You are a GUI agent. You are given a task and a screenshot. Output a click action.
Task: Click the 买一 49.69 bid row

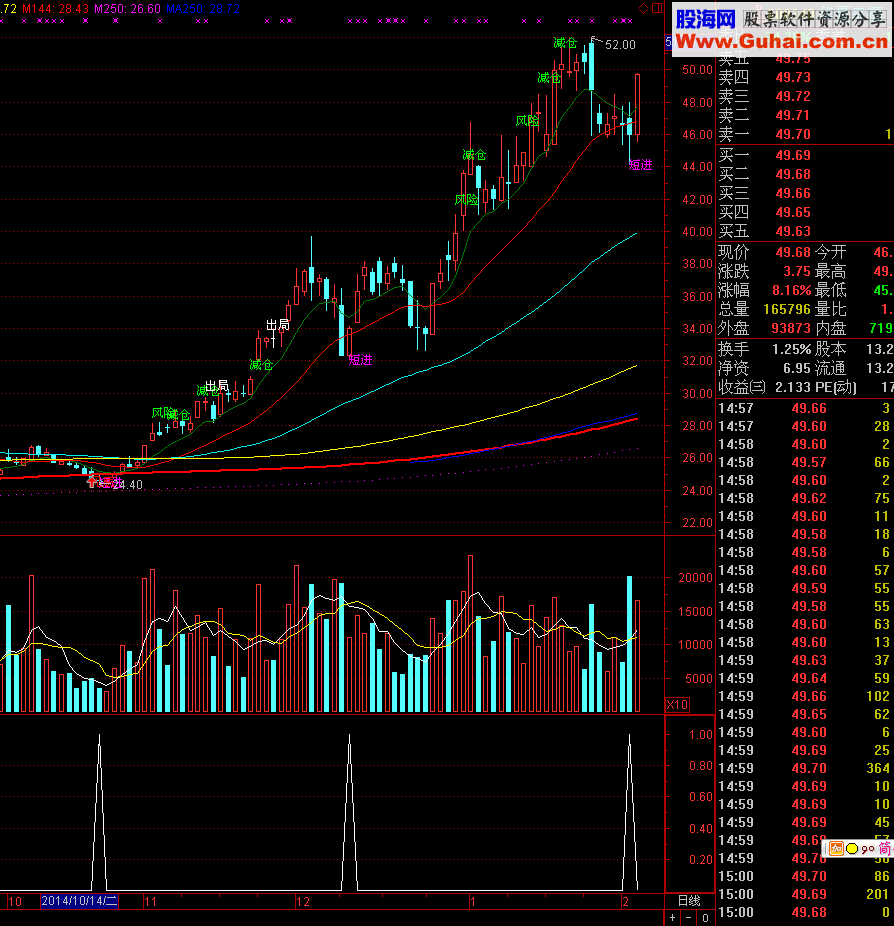[x=804, y=155]
